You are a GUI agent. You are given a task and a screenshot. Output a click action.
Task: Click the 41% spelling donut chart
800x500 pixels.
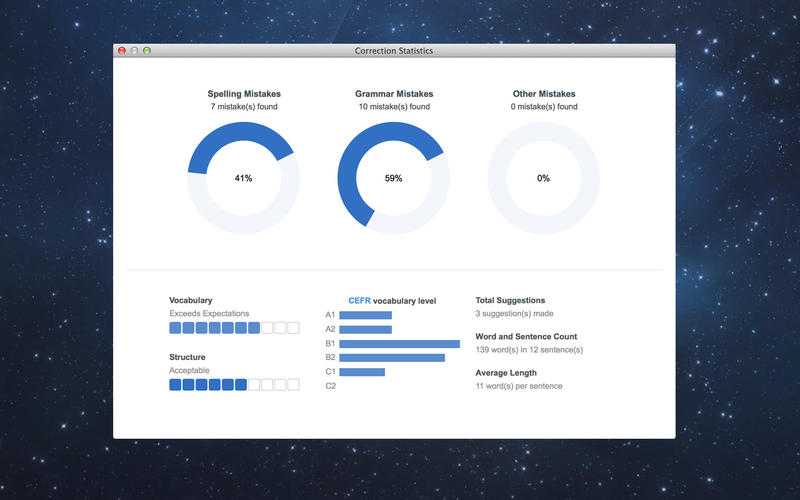click(x=243, y=178)
